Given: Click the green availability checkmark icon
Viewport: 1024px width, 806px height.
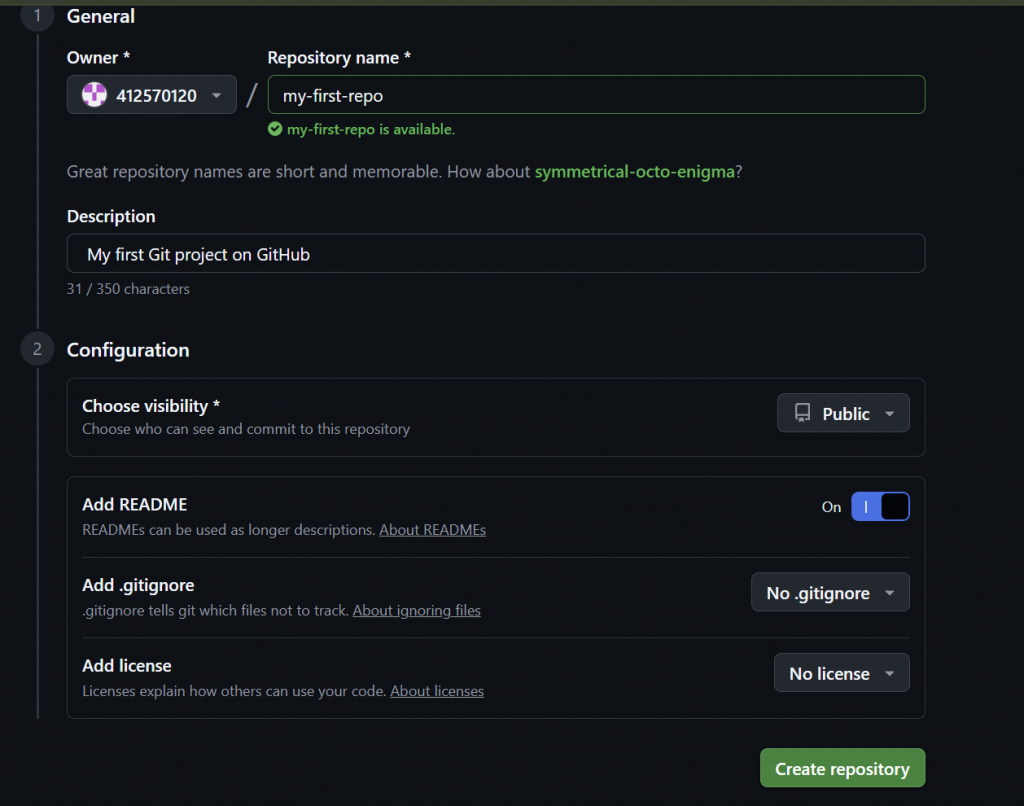Looking at the screenshot, I should [x=275, y=129].
